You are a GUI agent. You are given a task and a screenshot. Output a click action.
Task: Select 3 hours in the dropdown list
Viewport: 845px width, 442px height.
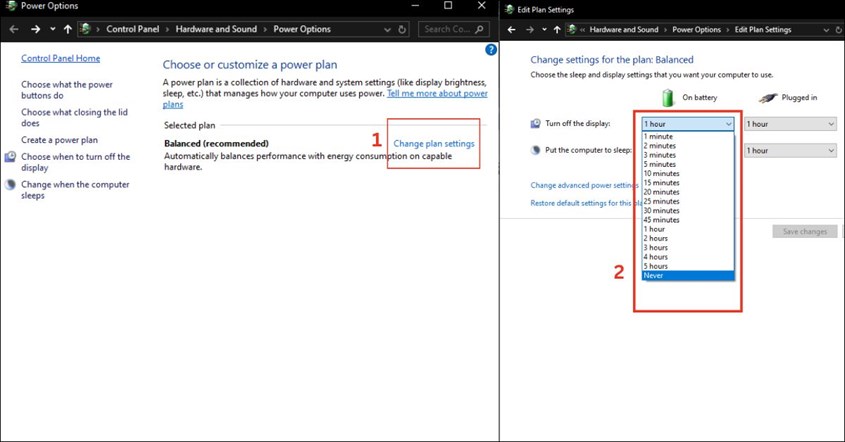point(688,247)
